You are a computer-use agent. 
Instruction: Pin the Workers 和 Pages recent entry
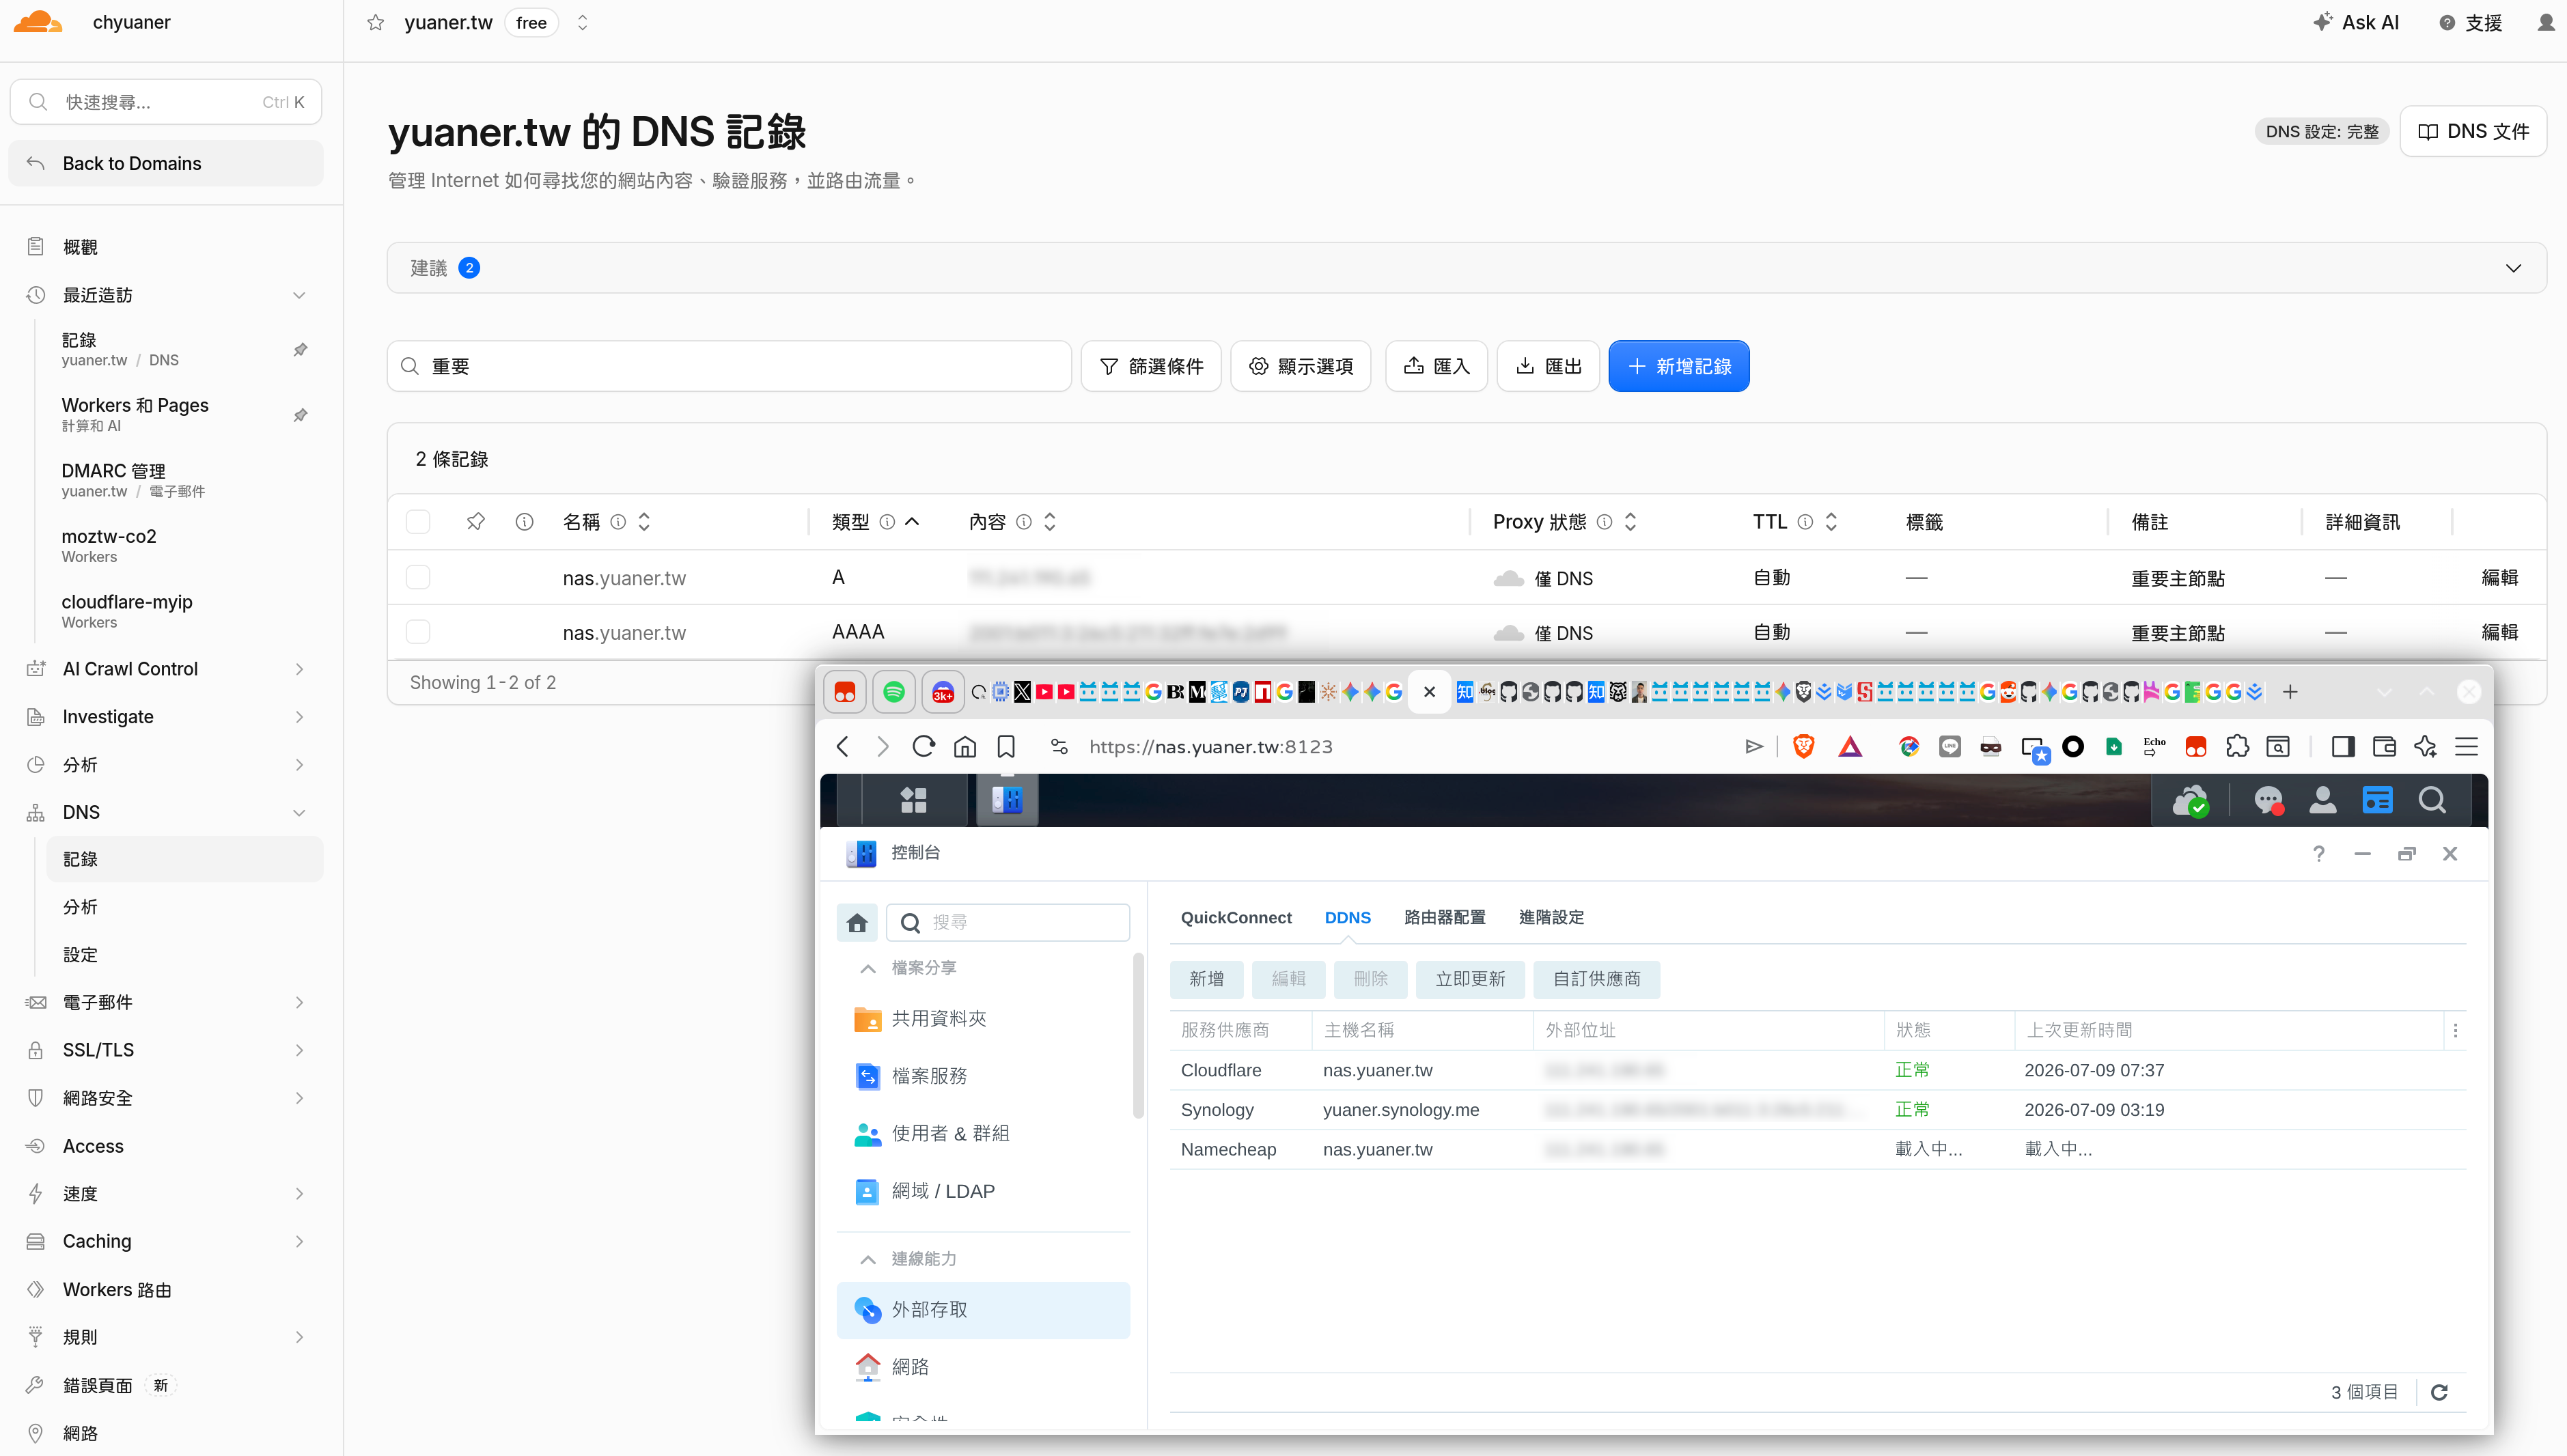(x=300, y=415)
